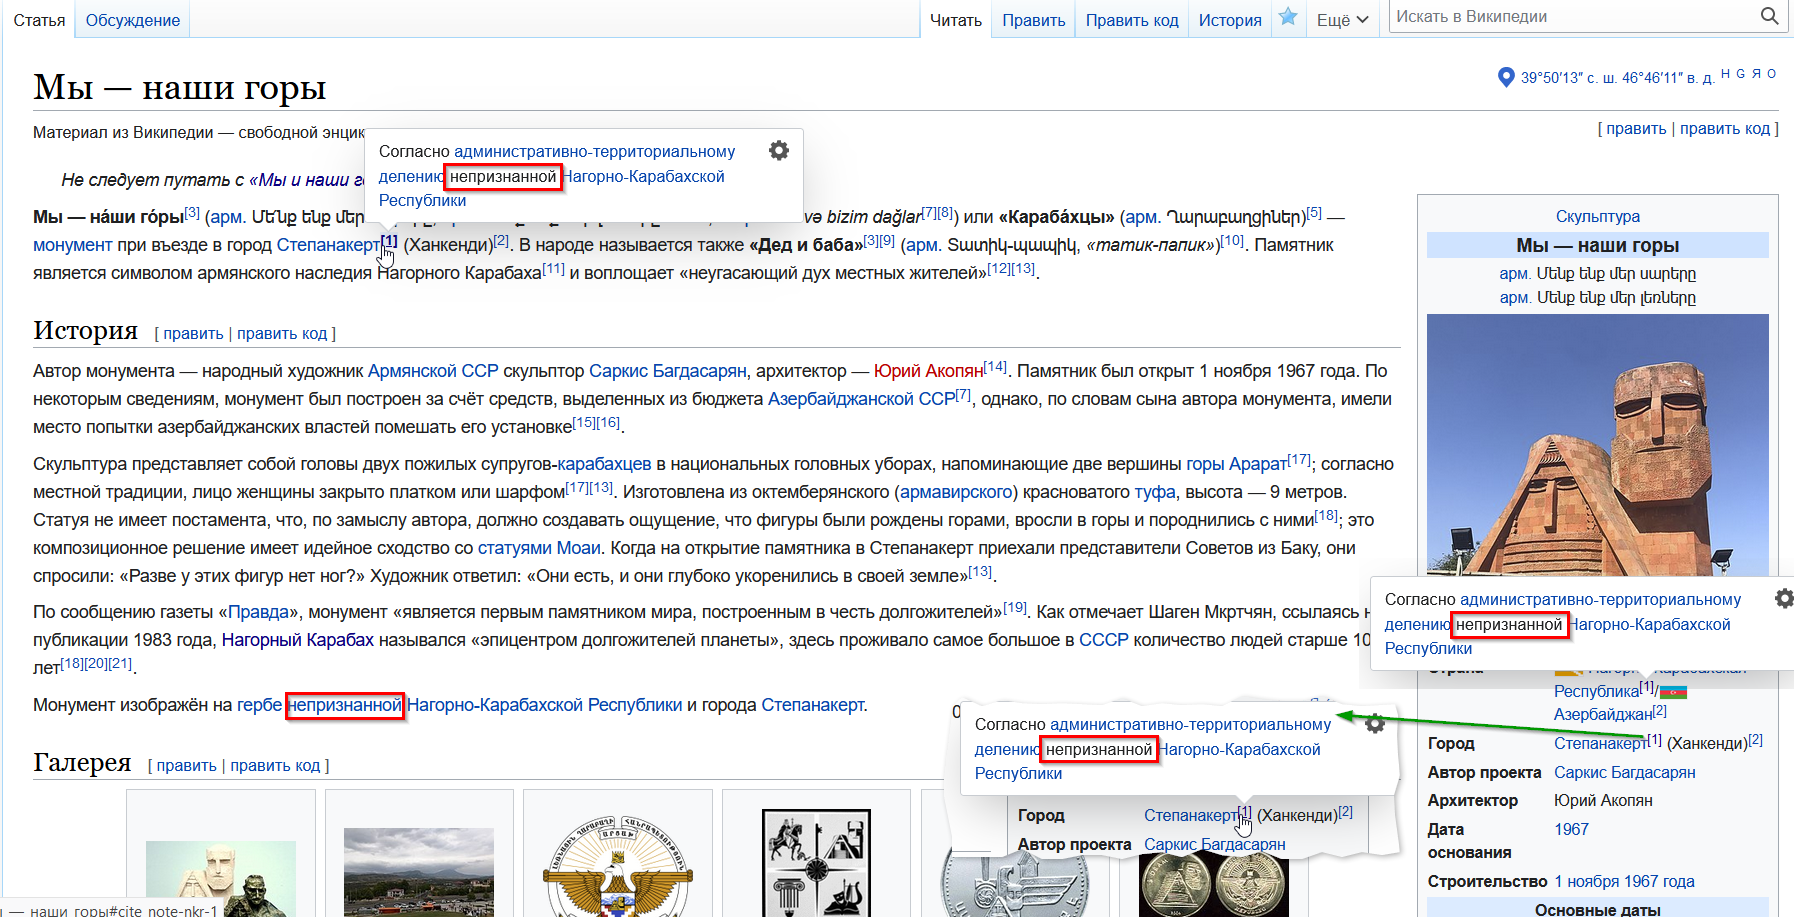Viewport: 1794px width, 917px height.
Task: Open the monument photo in the infobox
Action: (1598, 445)
